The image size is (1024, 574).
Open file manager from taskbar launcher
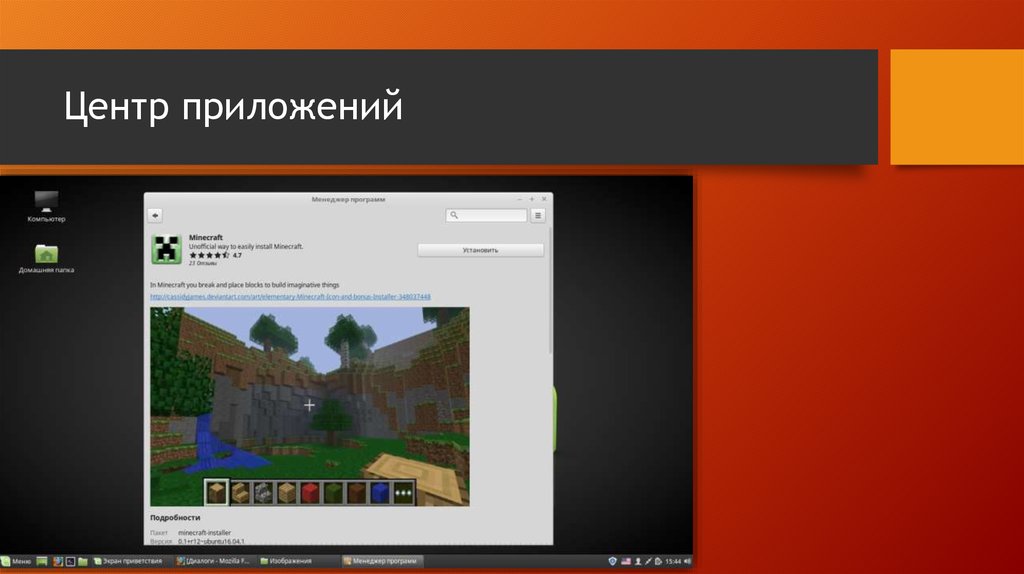[x=83, y=561]
